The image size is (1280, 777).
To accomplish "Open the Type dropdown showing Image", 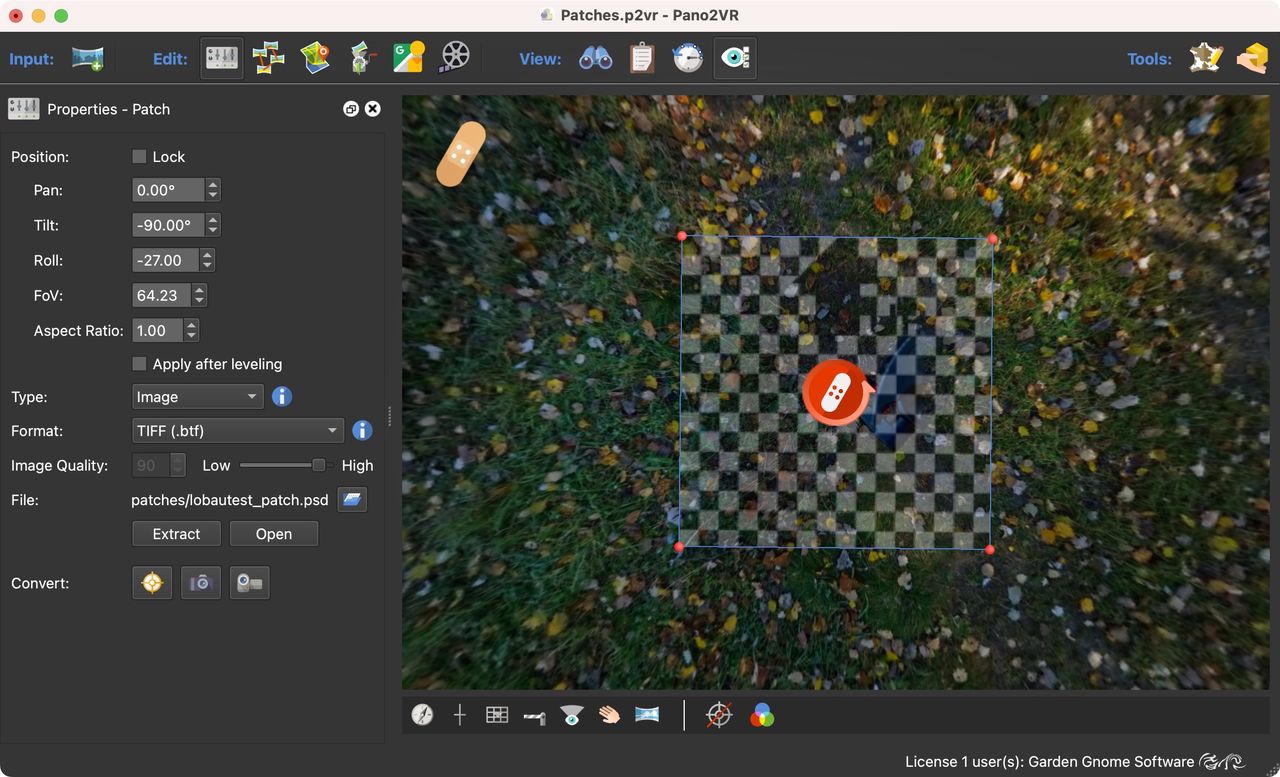I will 198,397.
